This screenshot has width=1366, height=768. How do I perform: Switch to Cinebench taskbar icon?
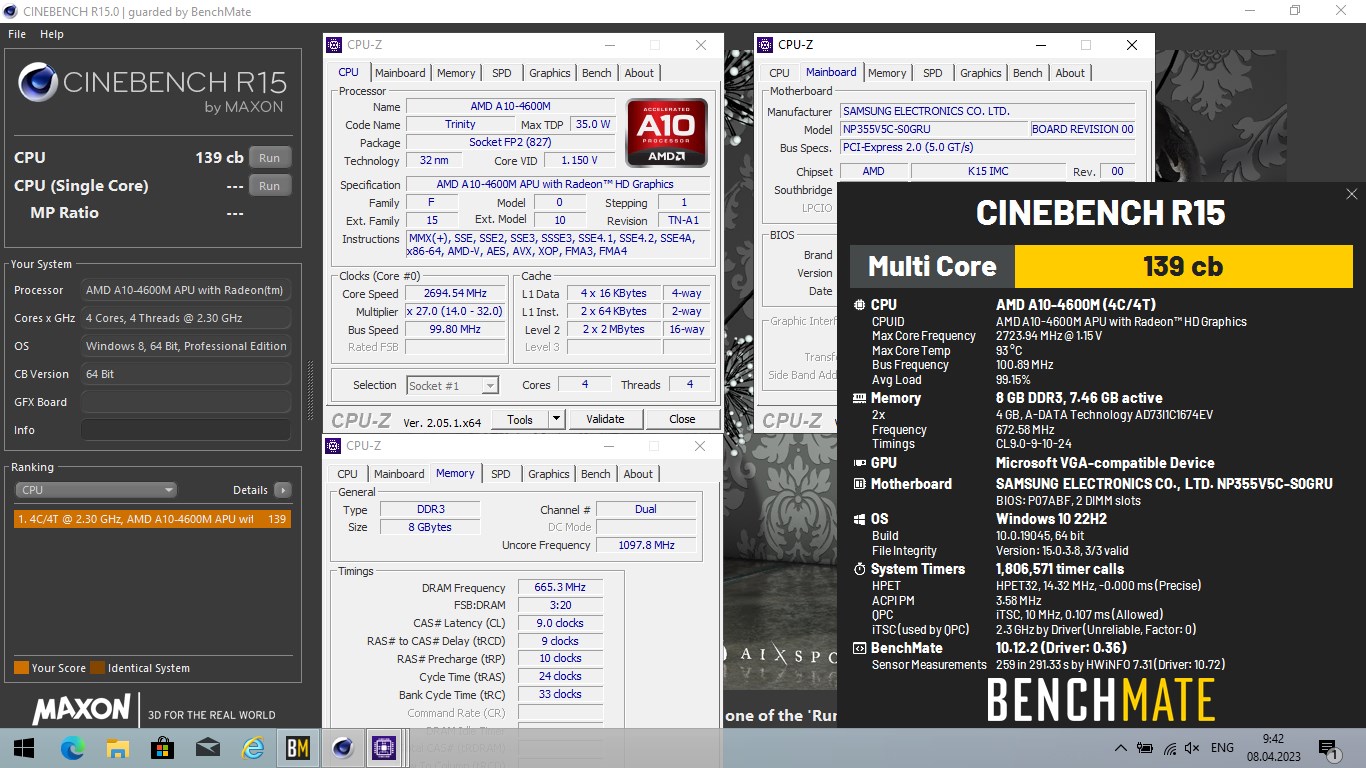pos(343,748)
